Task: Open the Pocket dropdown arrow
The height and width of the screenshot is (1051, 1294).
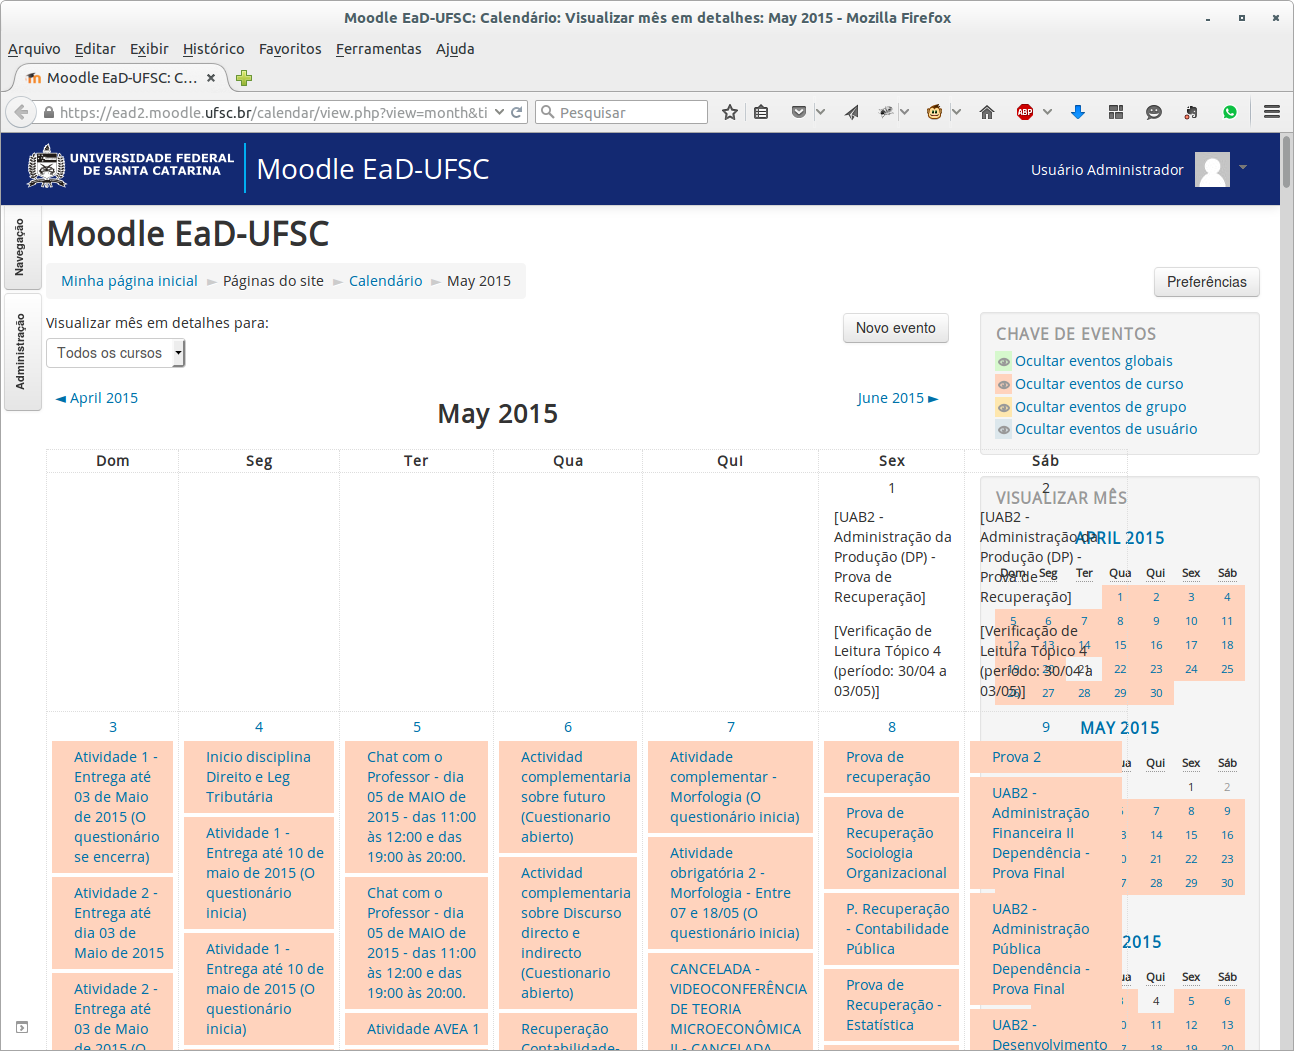Action: click(820, 112)
